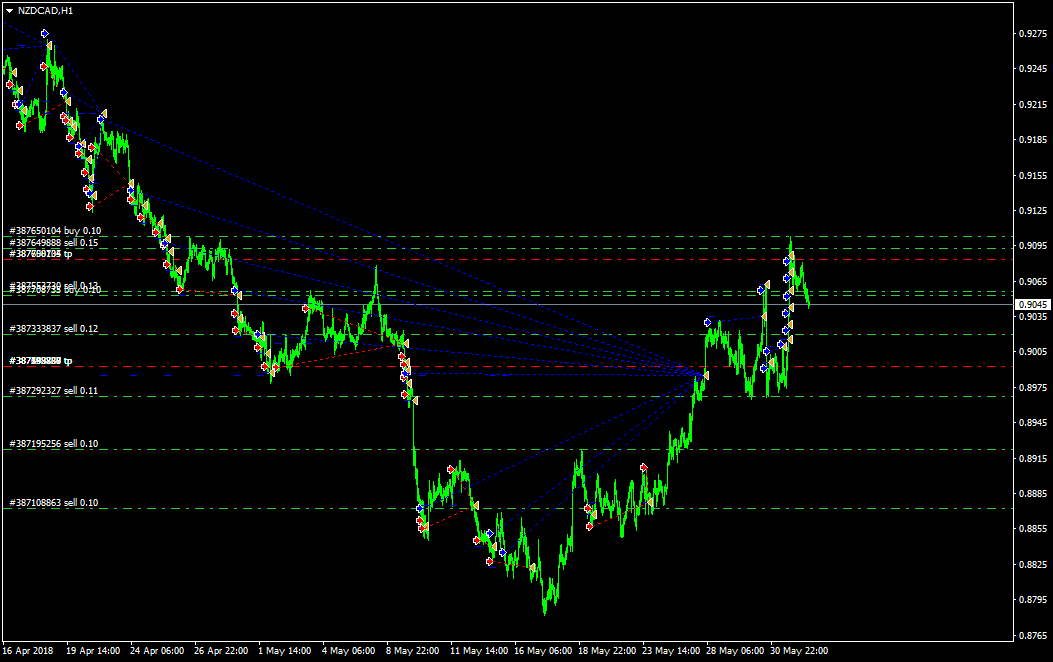Click time axis label 24 Apr 06:00
Screen dimensions: 1053x662
tap(157, 651)
